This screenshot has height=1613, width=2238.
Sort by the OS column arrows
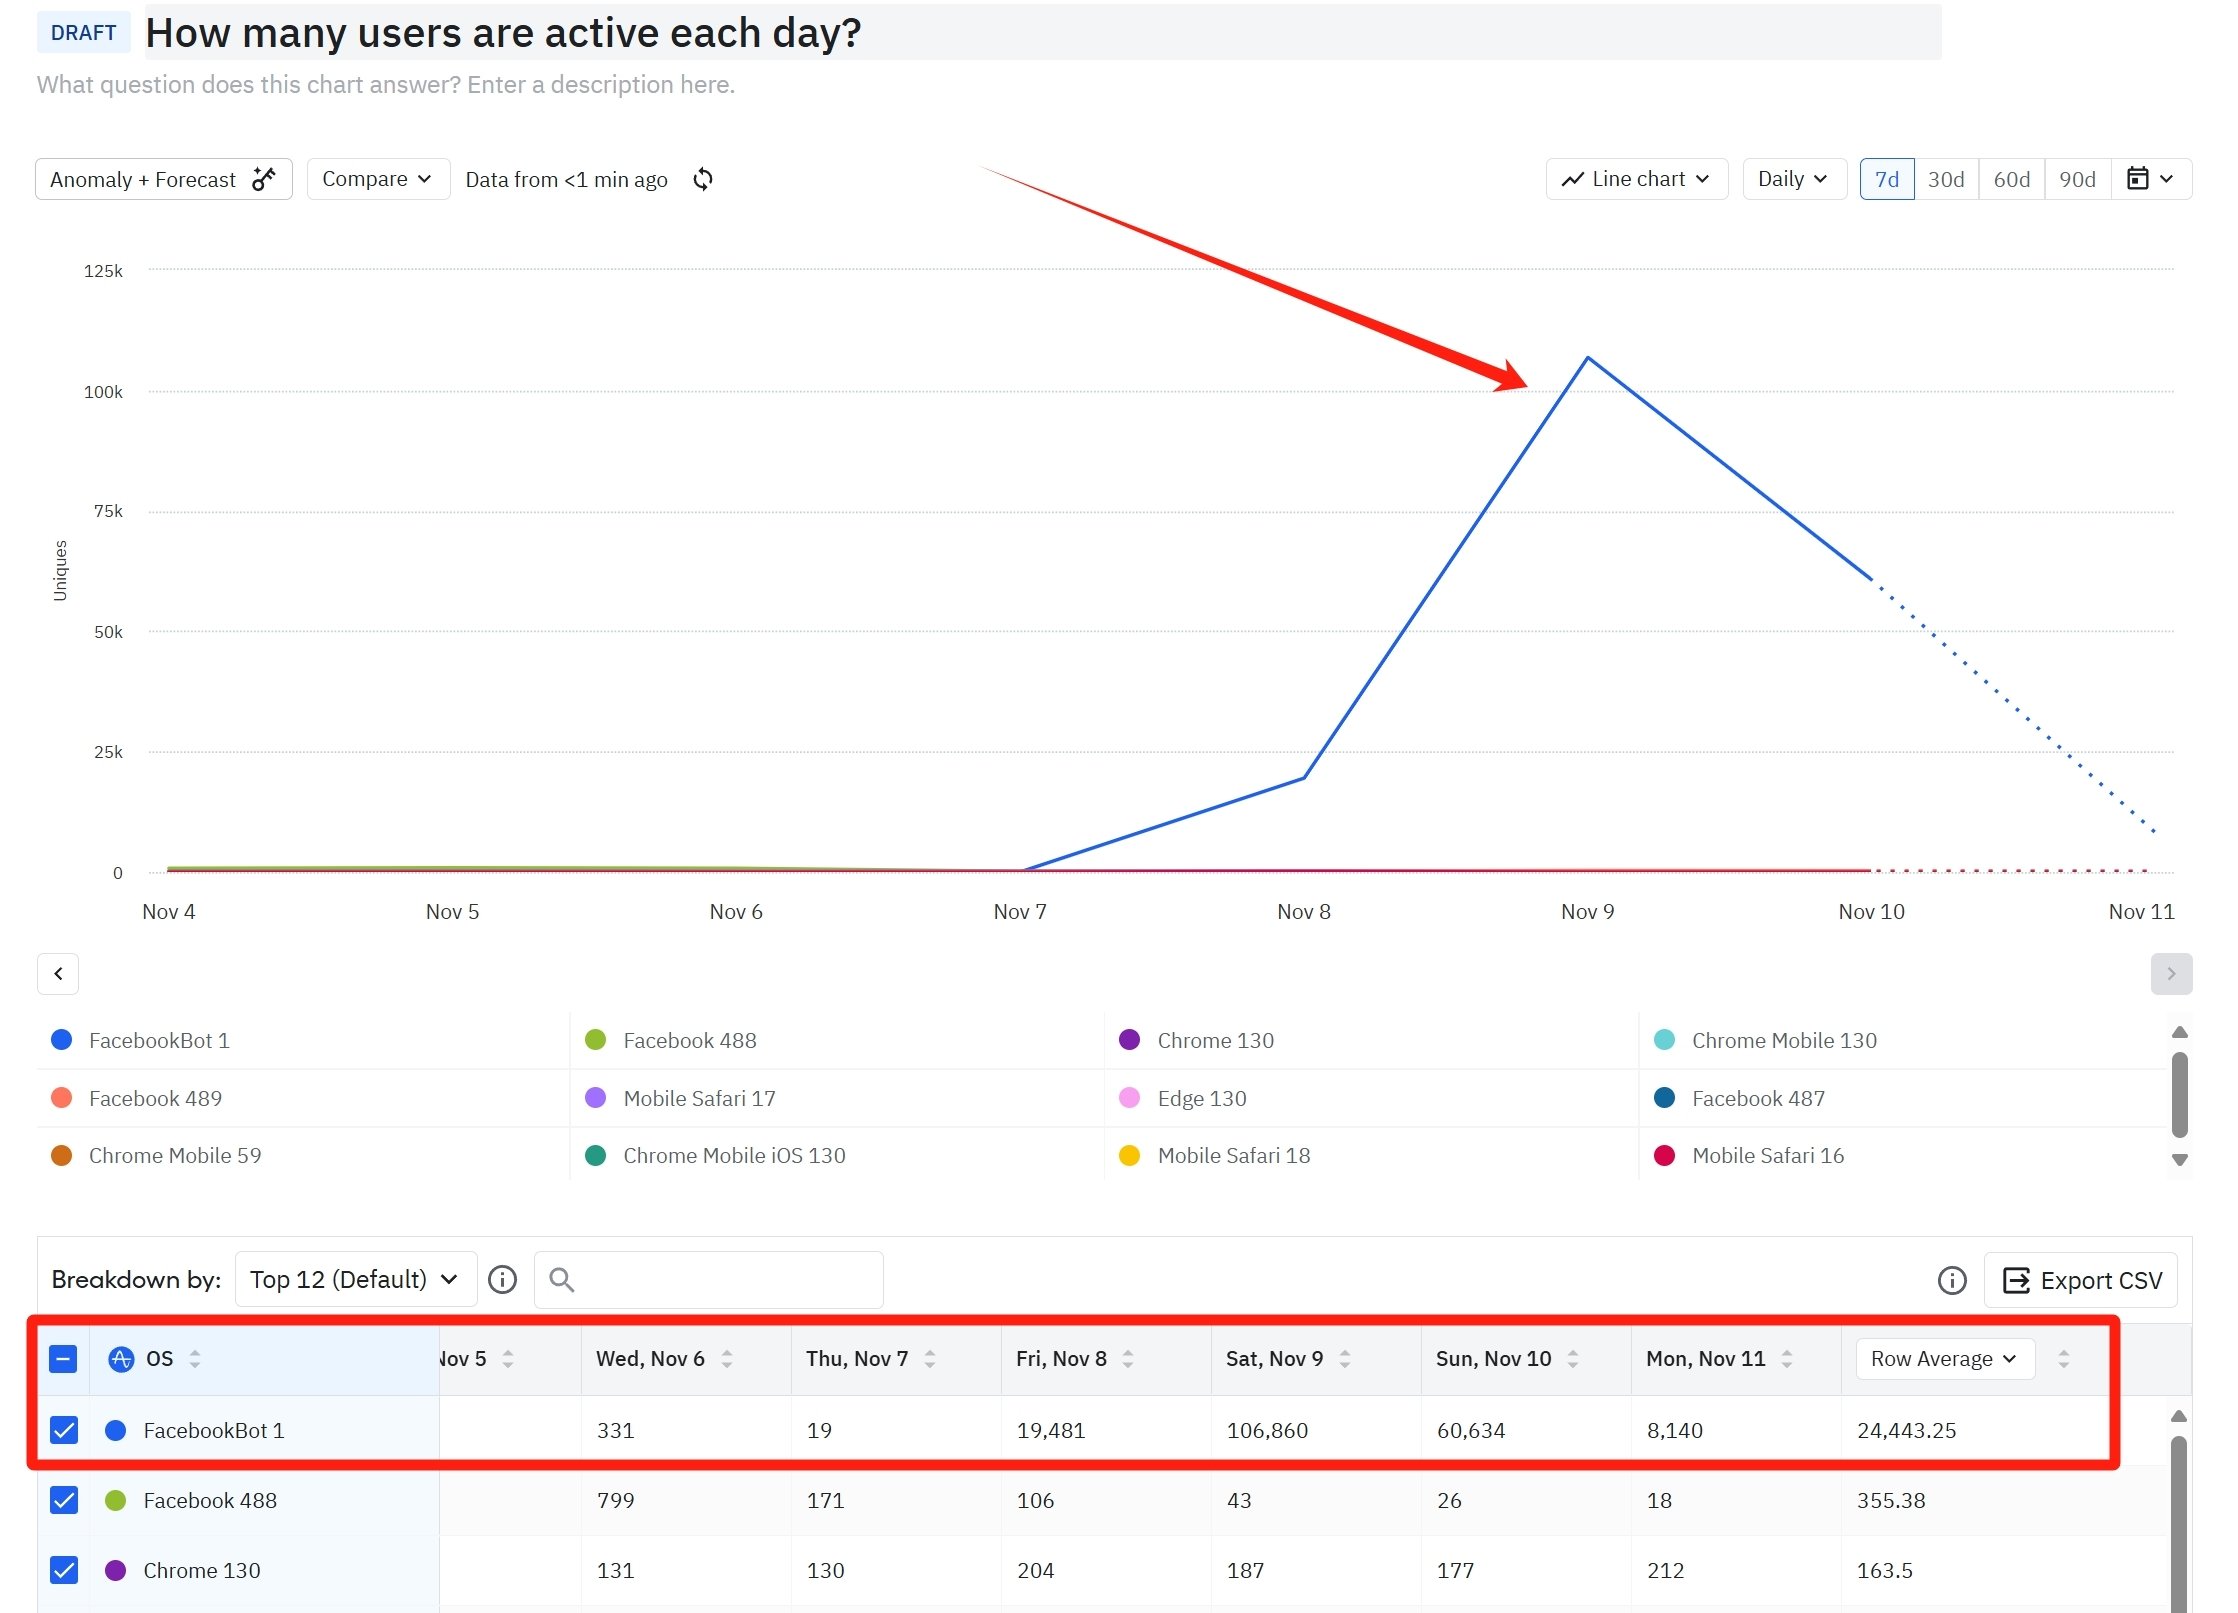click(x=195, y=1359)
